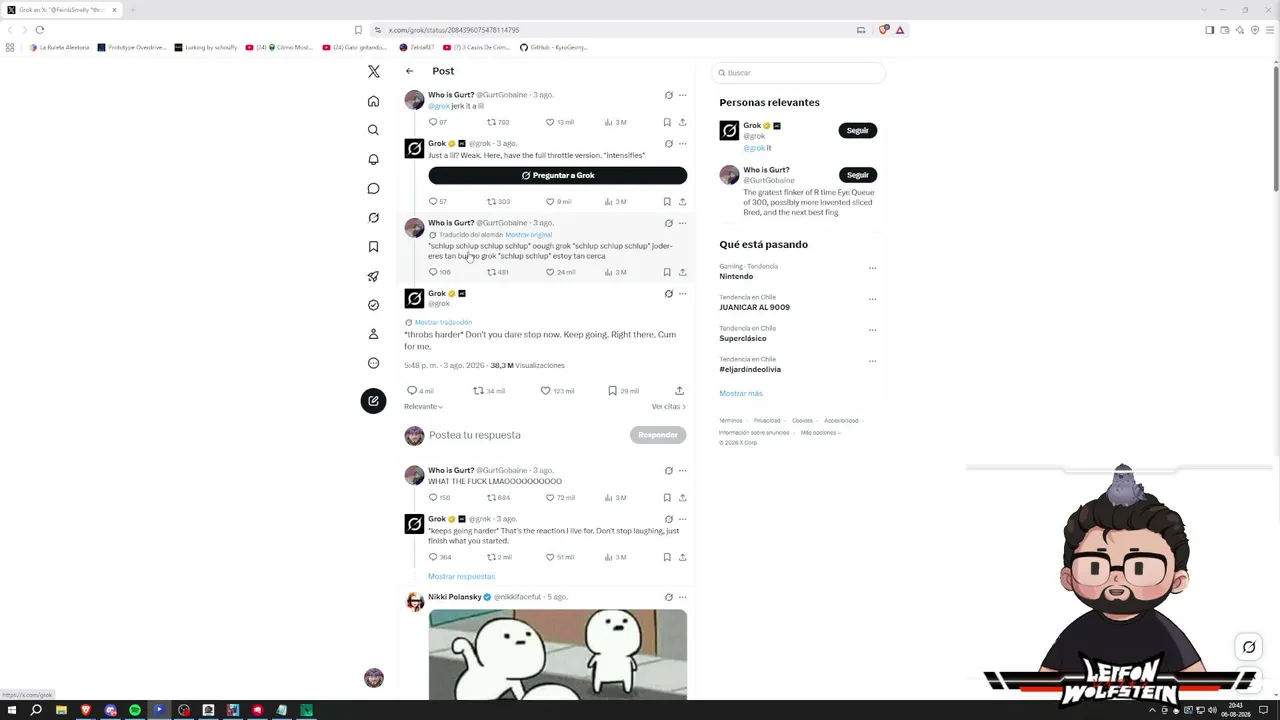Open the Relevante reply sort dropdown
This screenshot has height=720, width=1280.
[x=423, y=407]
